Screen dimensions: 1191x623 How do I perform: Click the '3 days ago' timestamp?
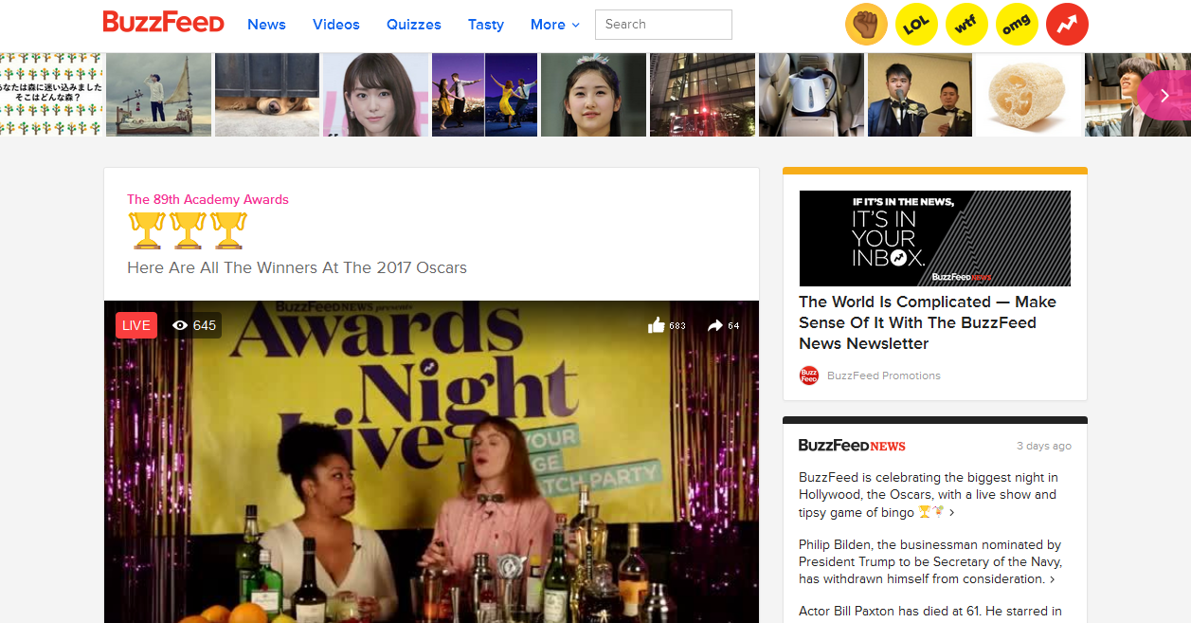click(x=1044, y=446)
